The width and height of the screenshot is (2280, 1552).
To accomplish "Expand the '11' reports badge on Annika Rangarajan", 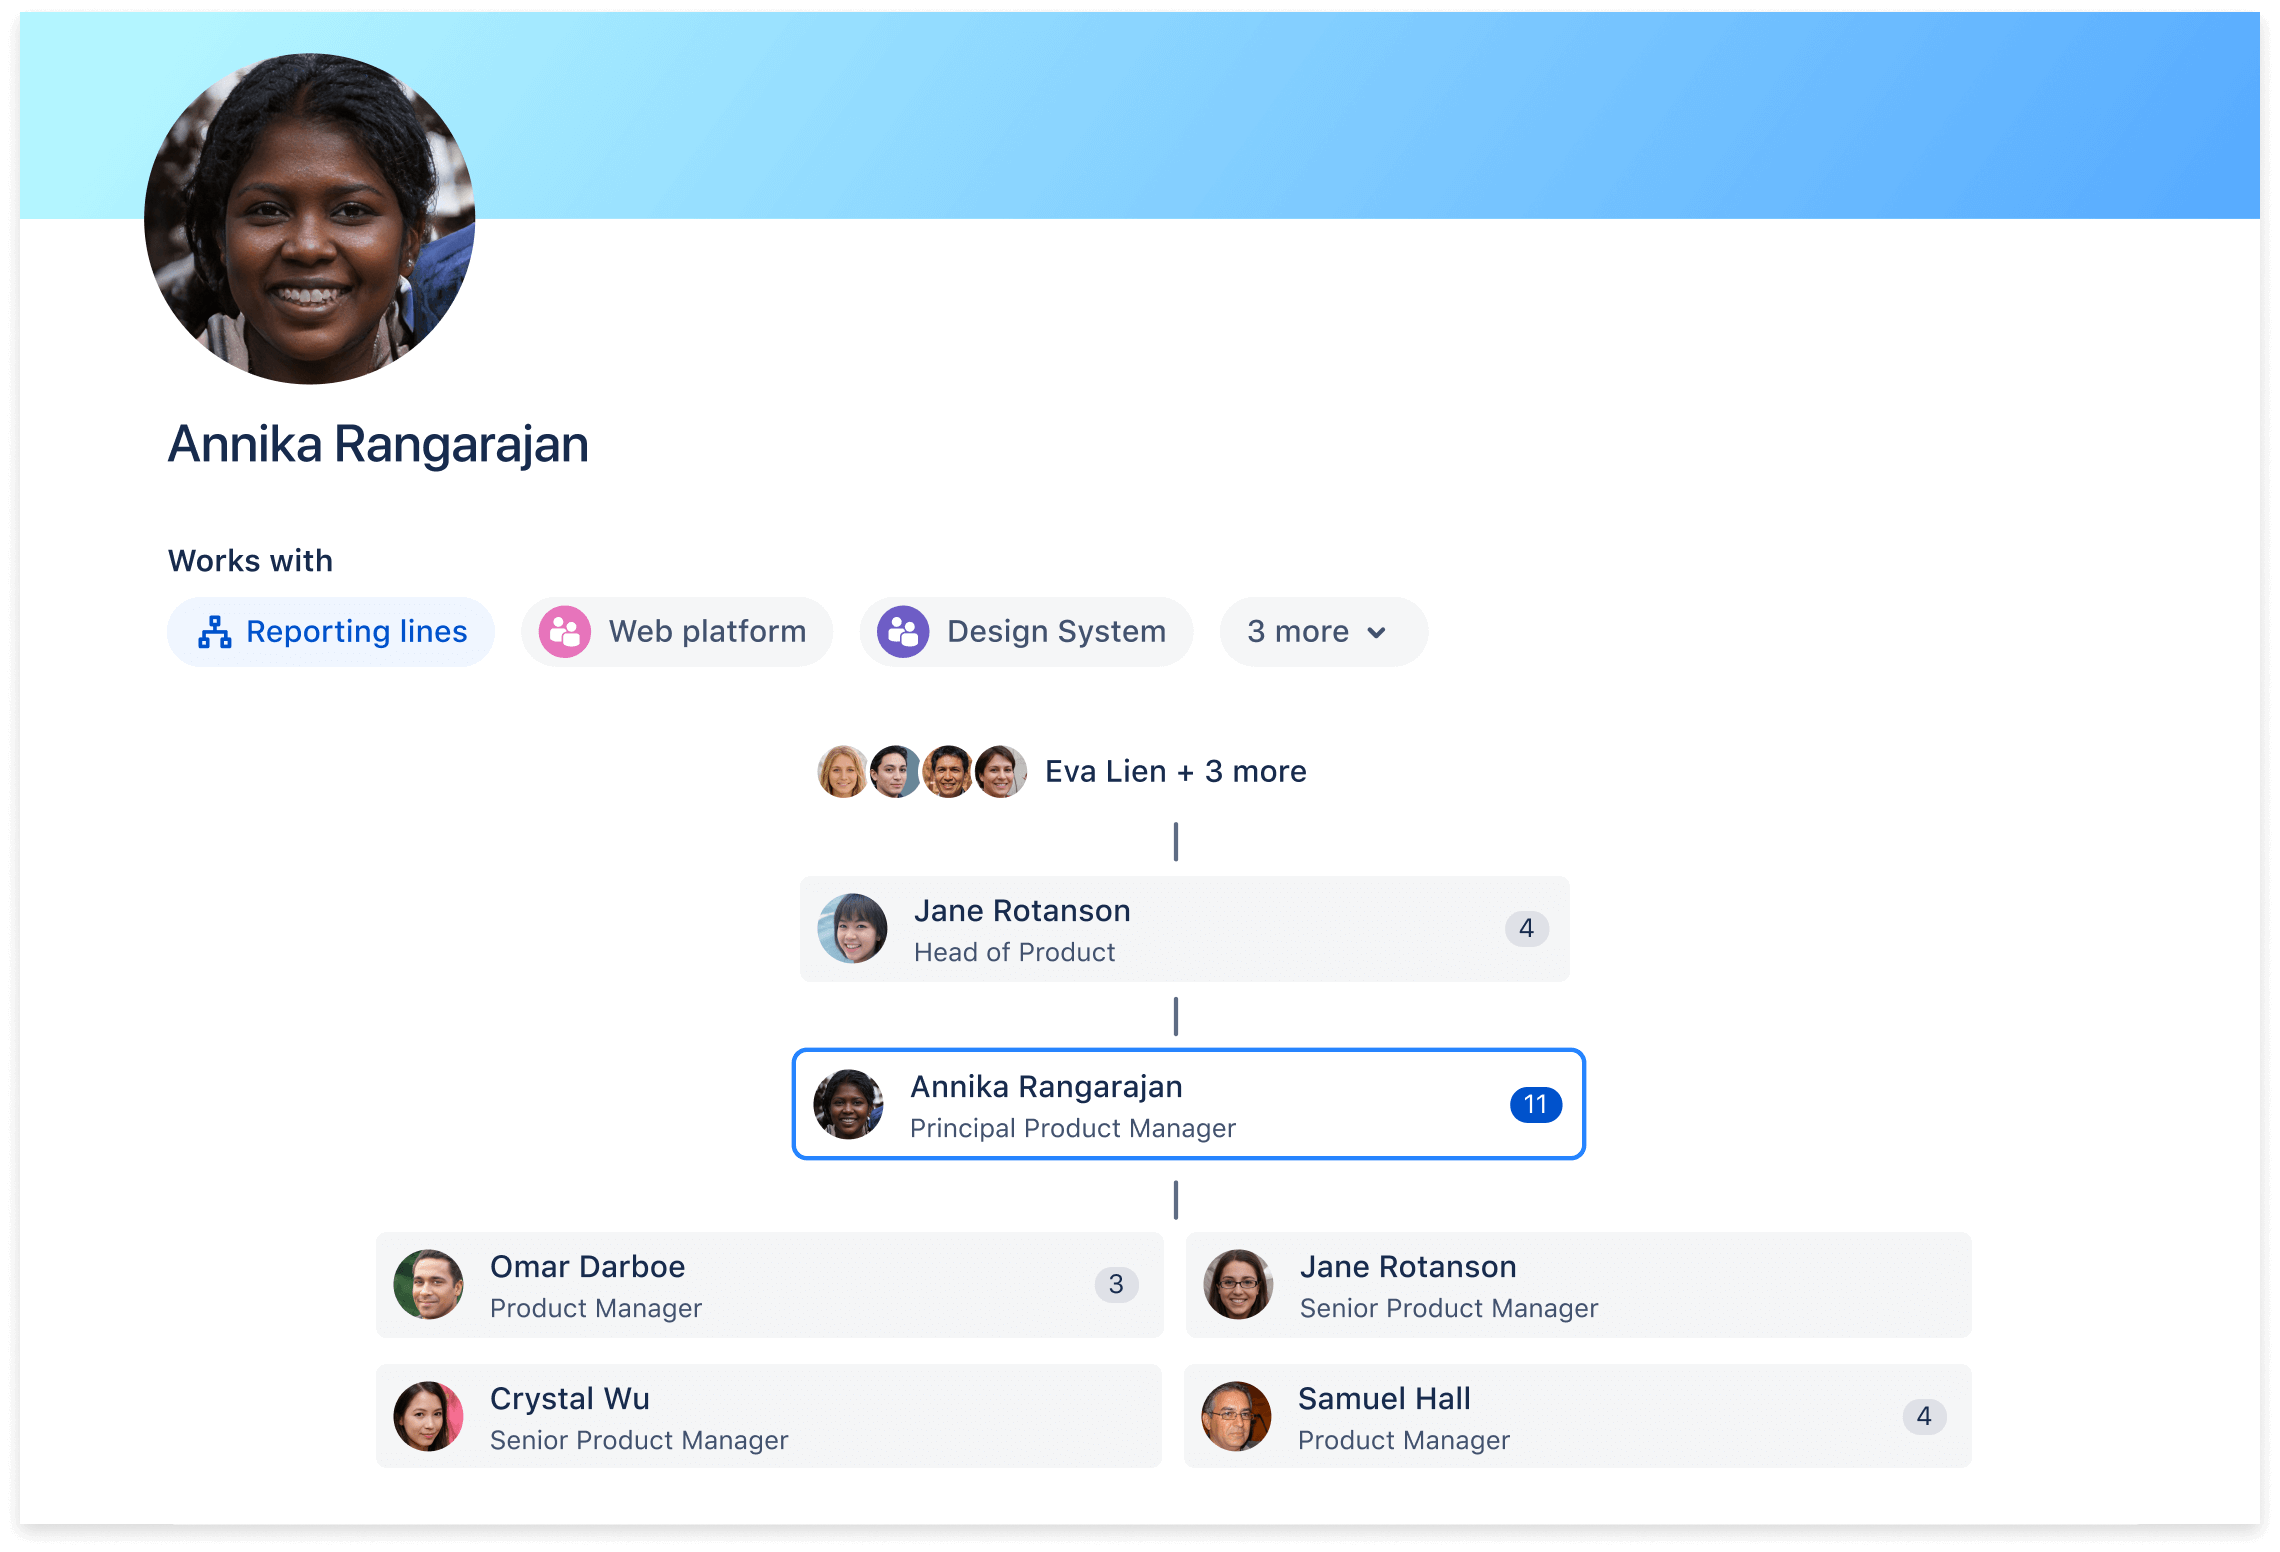I will click(x=1530, y=1103).
